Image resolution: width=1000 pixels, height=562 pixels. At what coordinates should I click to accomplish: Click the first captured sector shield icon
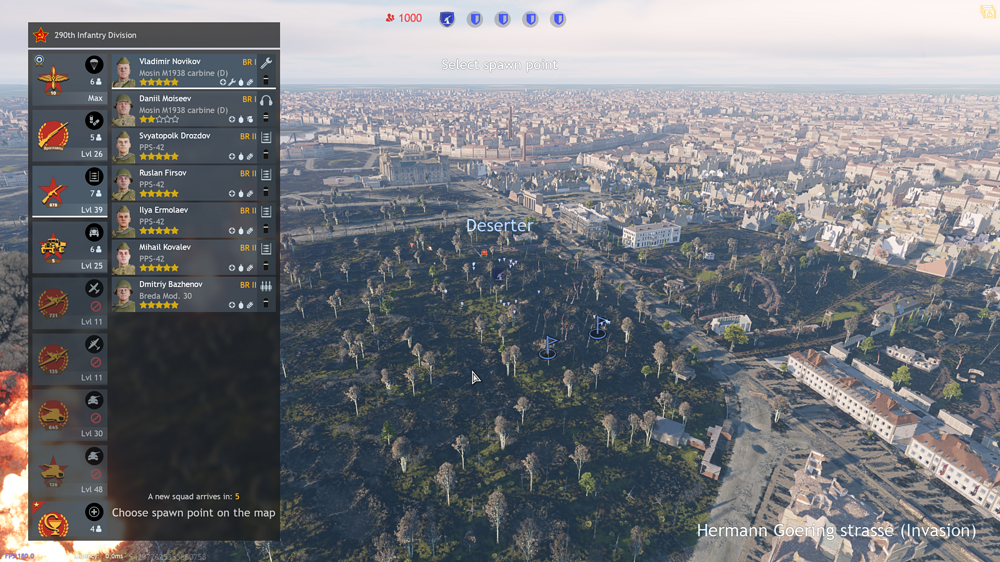447,19
